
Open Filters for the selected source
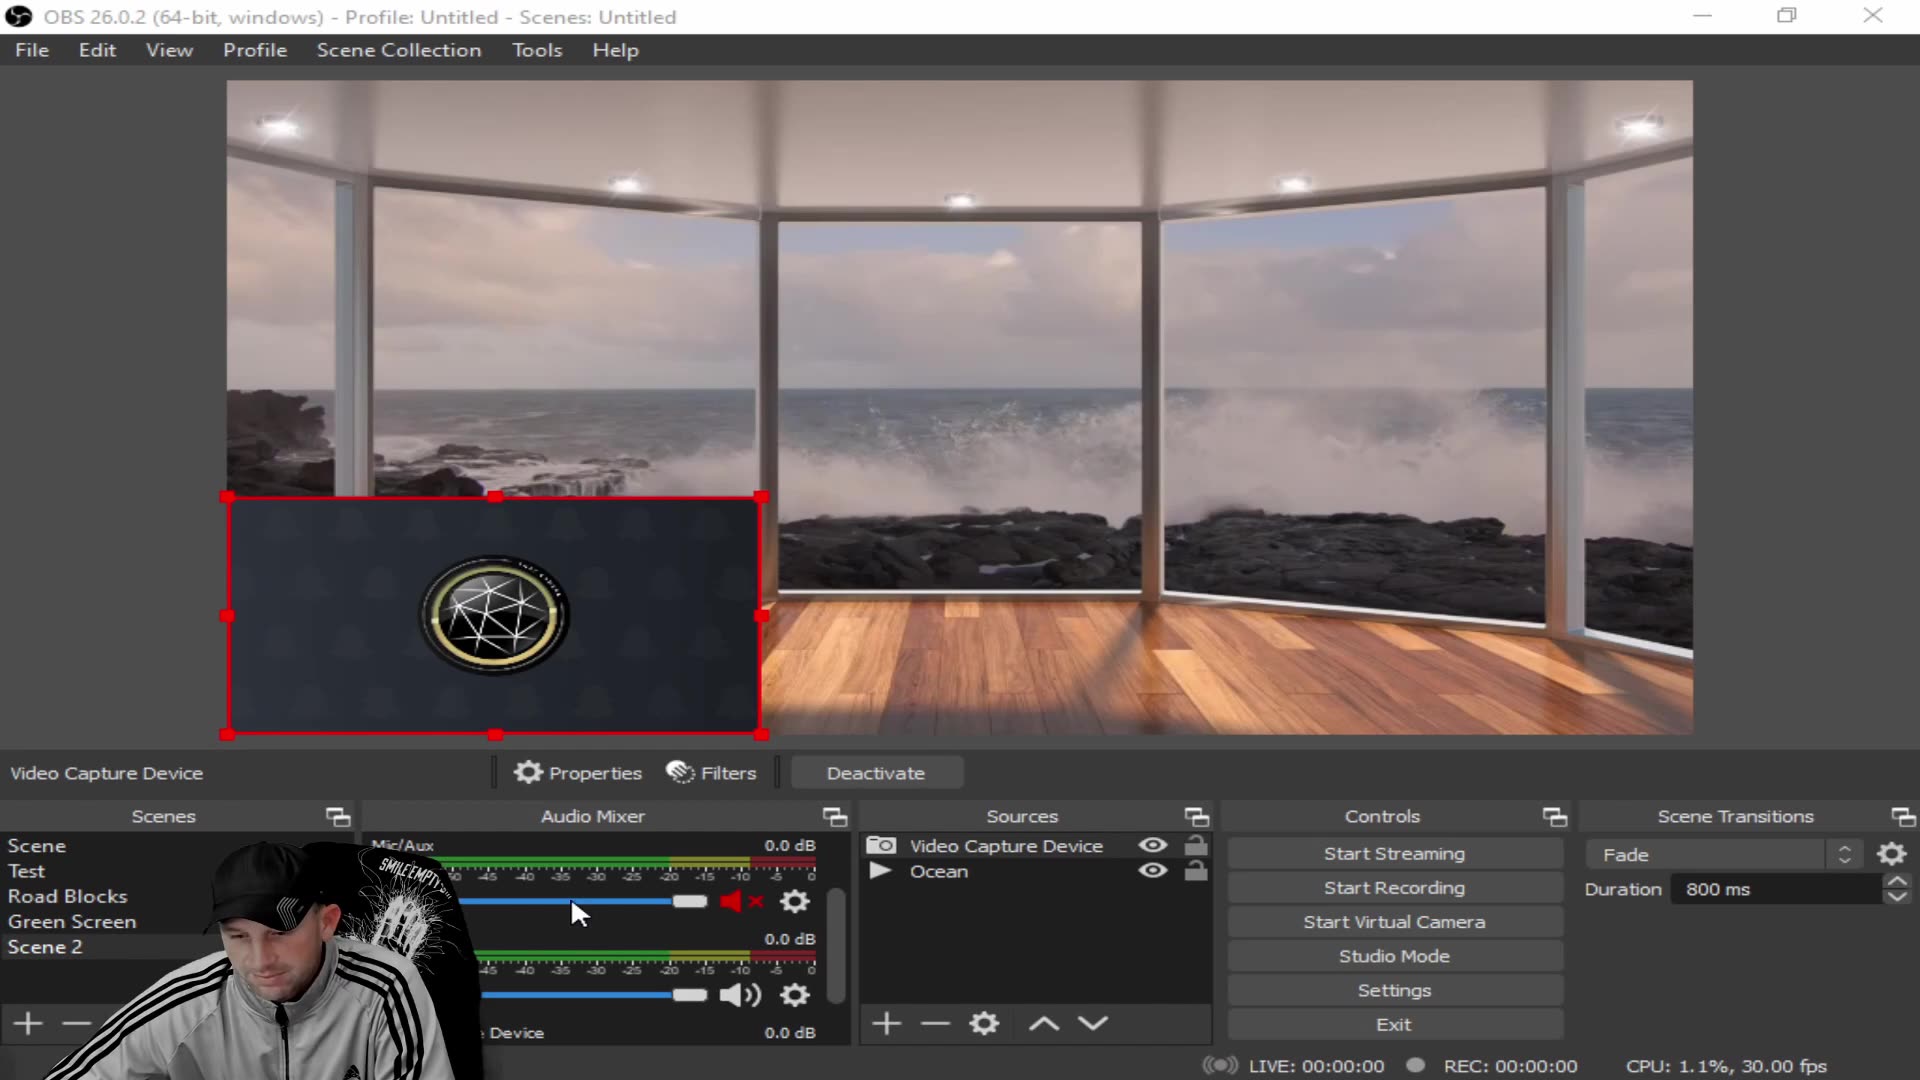point(711,772)
